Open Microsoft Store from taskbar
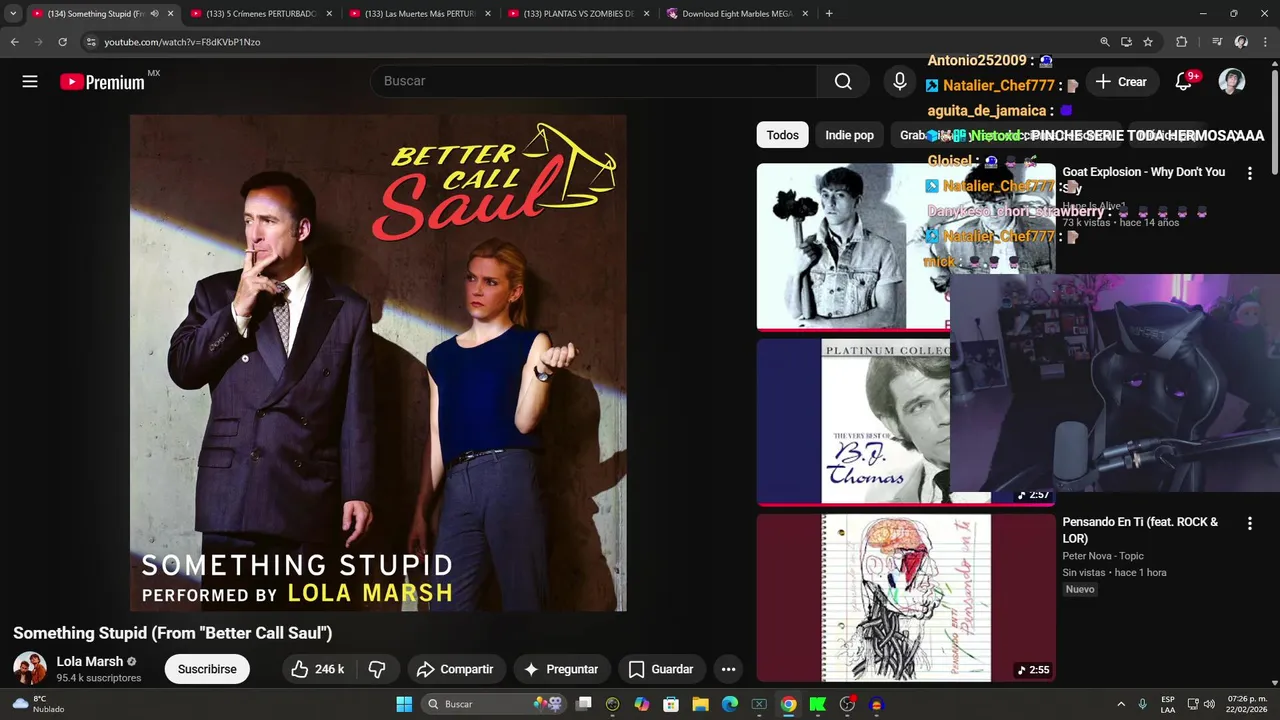 [x=671, y=704]
